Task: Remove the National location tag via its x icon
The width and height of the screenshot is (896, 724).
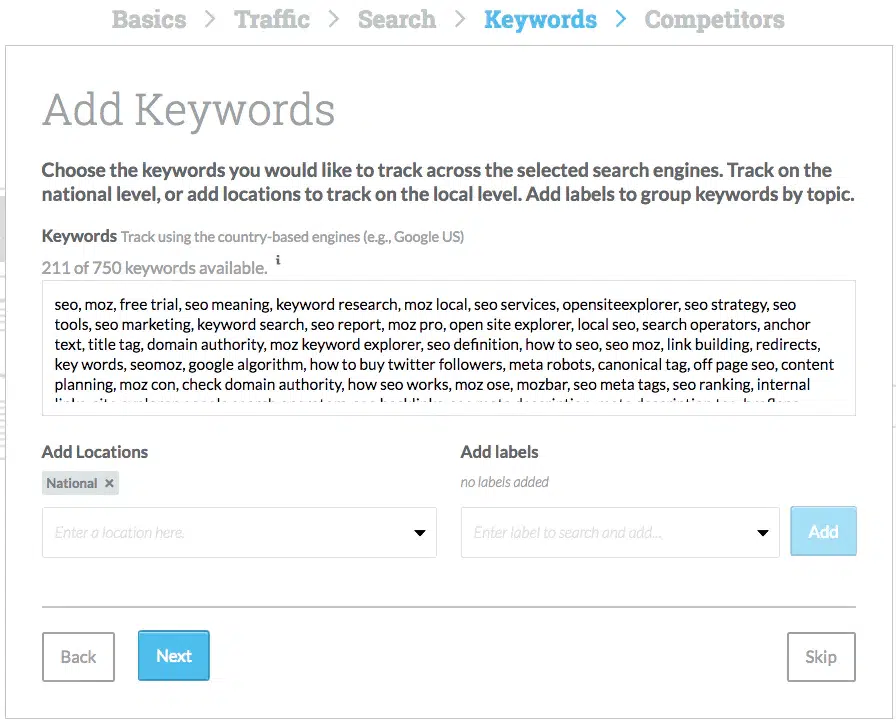Action: point(109,482)
